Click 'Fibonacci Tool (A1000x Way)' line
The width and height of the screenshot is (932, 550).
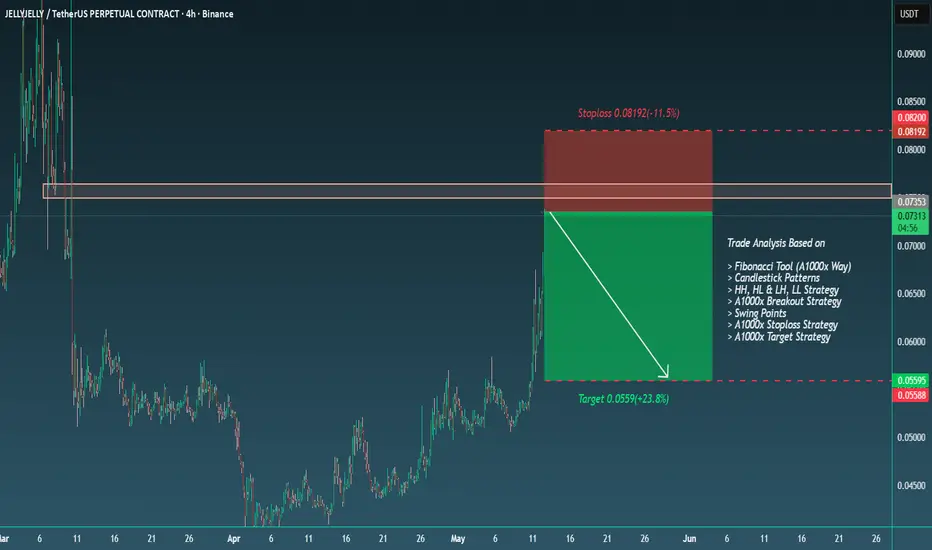click(789, 266)
